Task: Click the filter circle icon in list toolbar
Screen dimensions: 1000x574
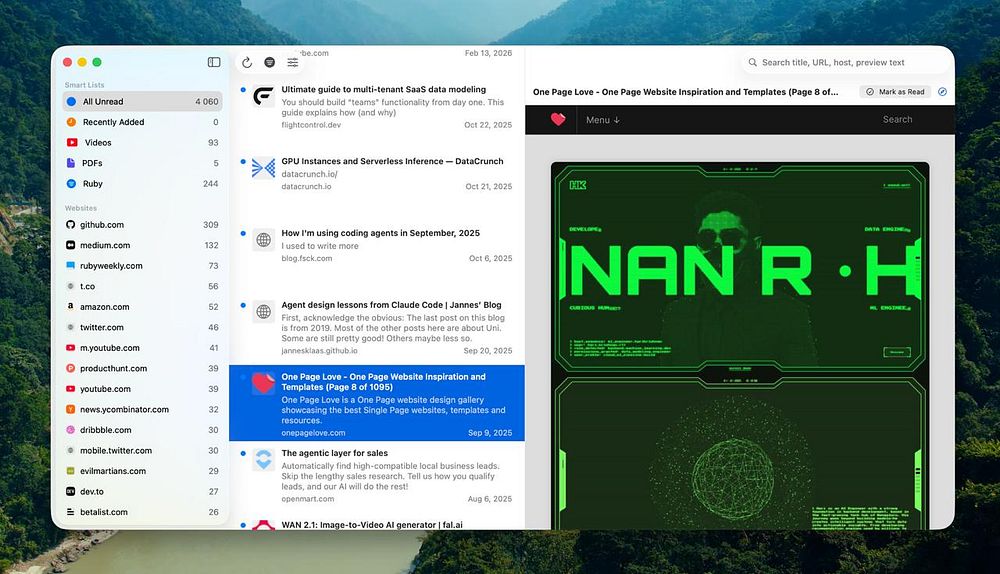Action: click(x=270, y=62)
